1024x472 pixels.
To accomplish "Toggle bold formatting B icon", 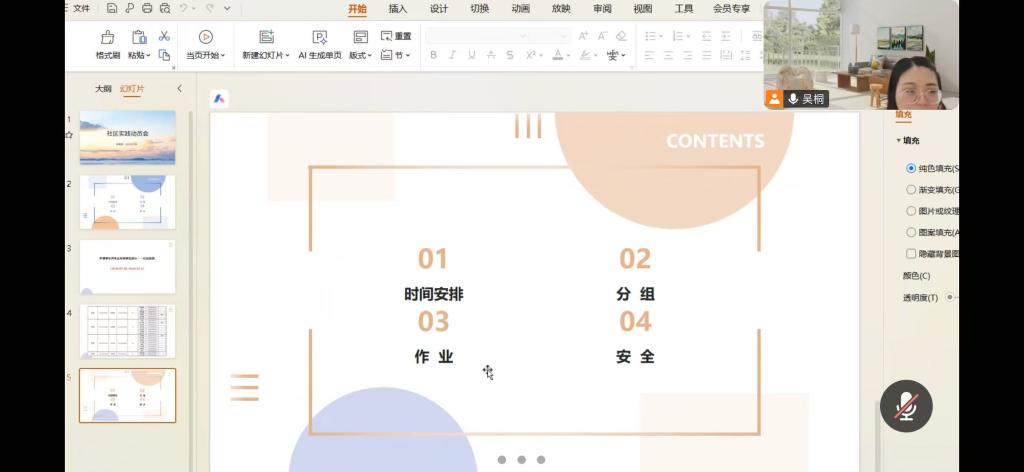I will click(433, 55).
